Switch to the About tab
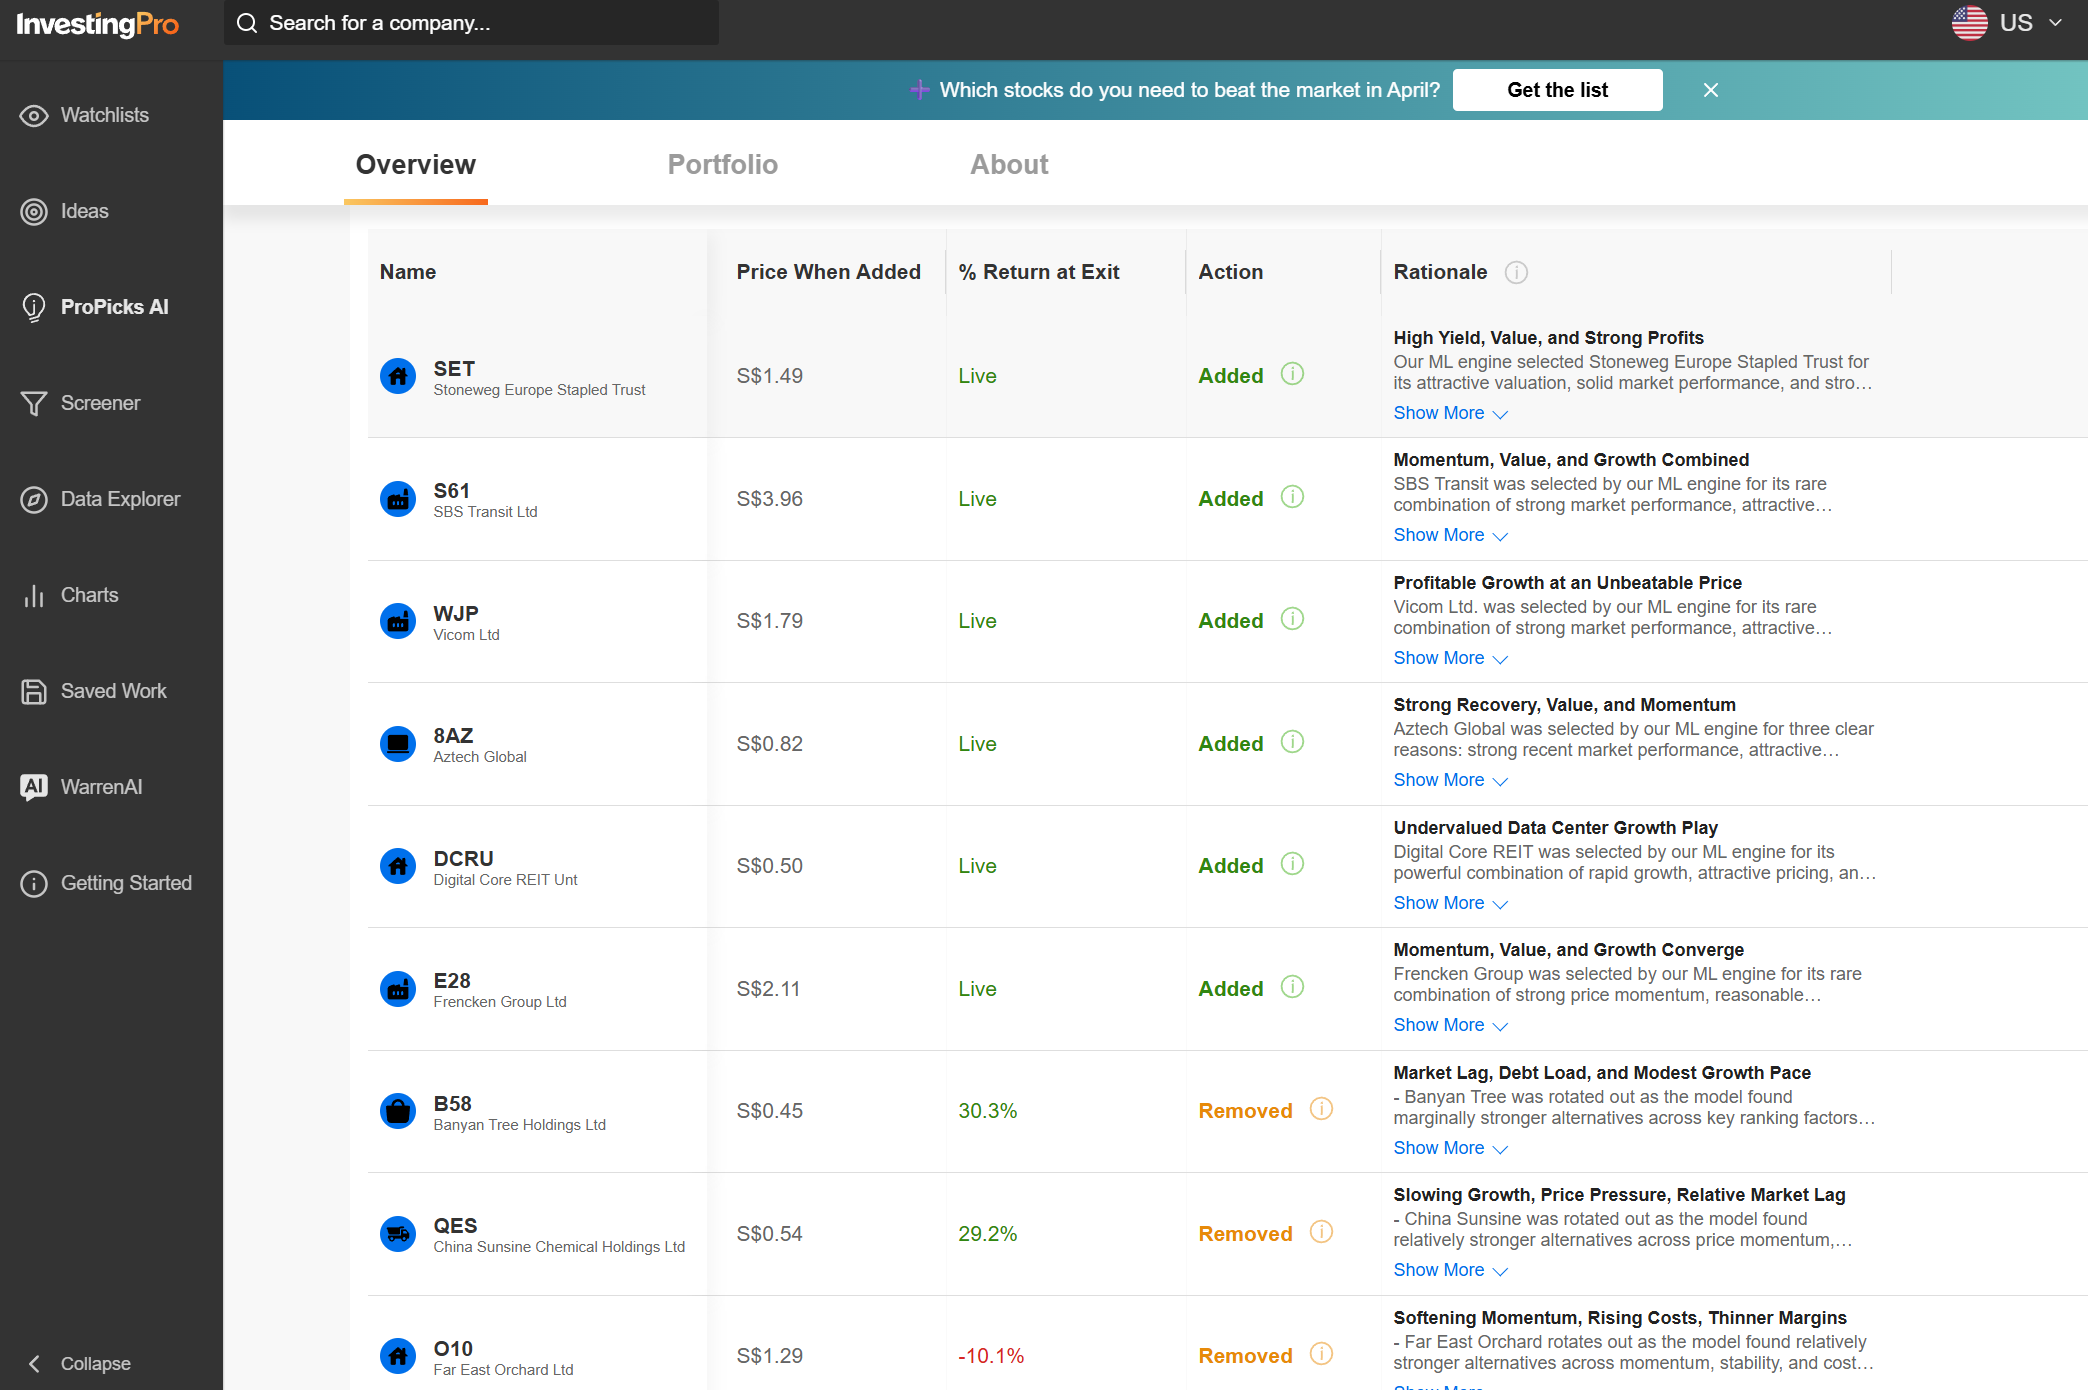The height and width of the screenshot is (1390, 2088). click(x=1008, y=164)
